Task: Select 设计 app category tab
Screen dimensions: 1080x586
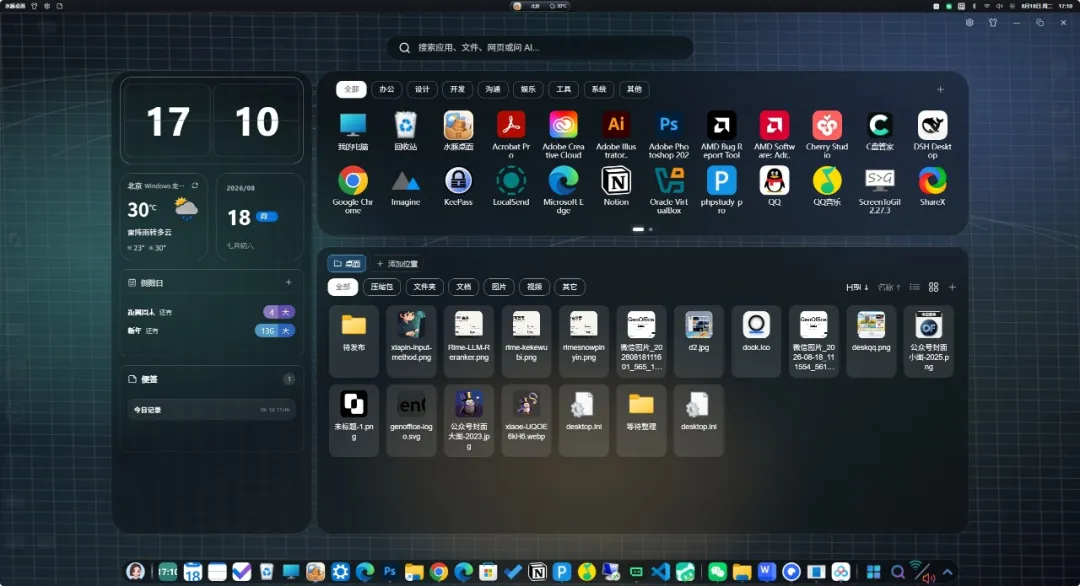Action: coord(422,90)
